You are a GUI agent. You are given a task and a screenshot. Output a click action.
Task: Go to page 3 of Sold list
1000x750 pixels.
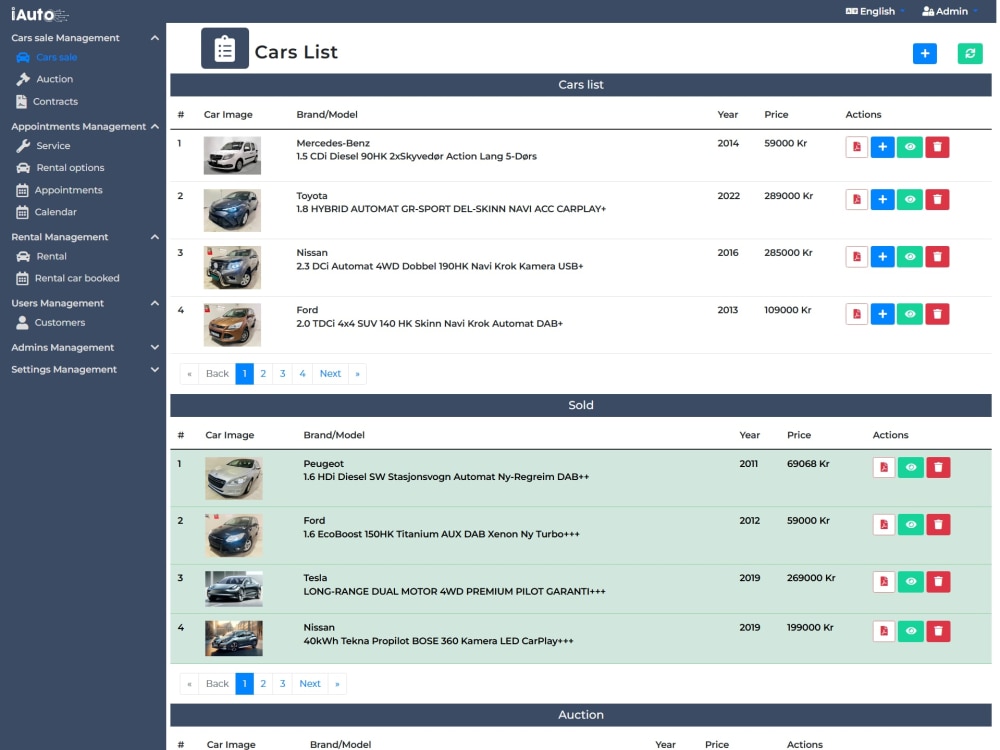coord(283,684)
